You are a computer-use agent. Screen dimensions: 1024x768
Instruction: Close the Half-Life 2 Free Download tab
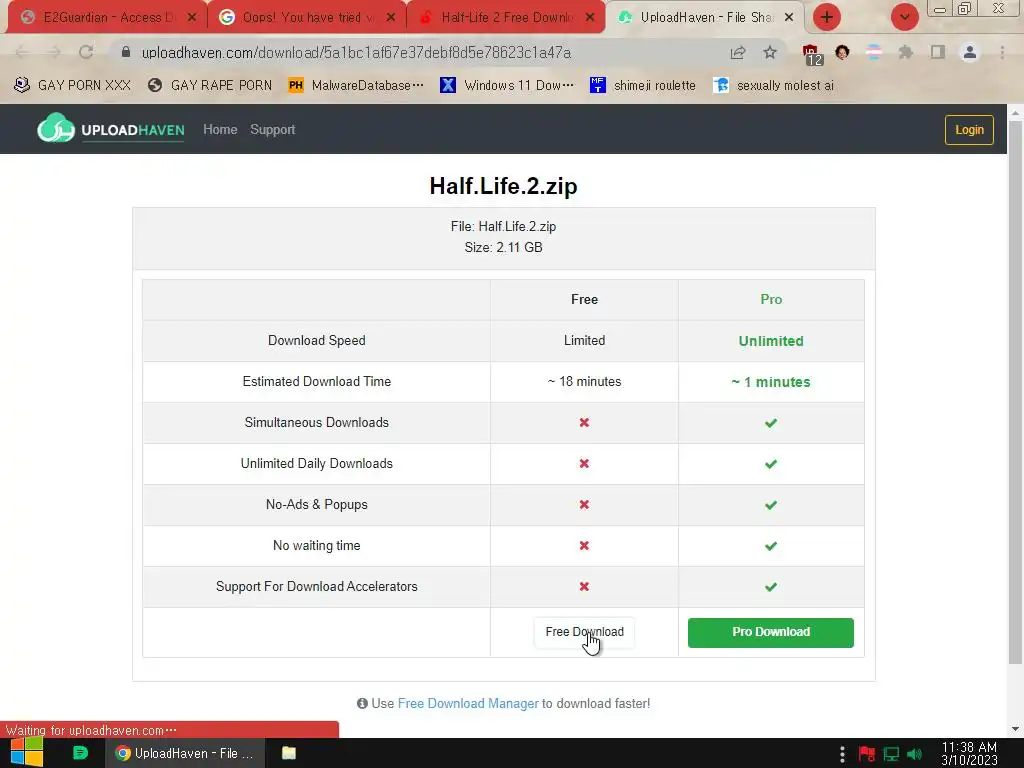tap(590, 18)
